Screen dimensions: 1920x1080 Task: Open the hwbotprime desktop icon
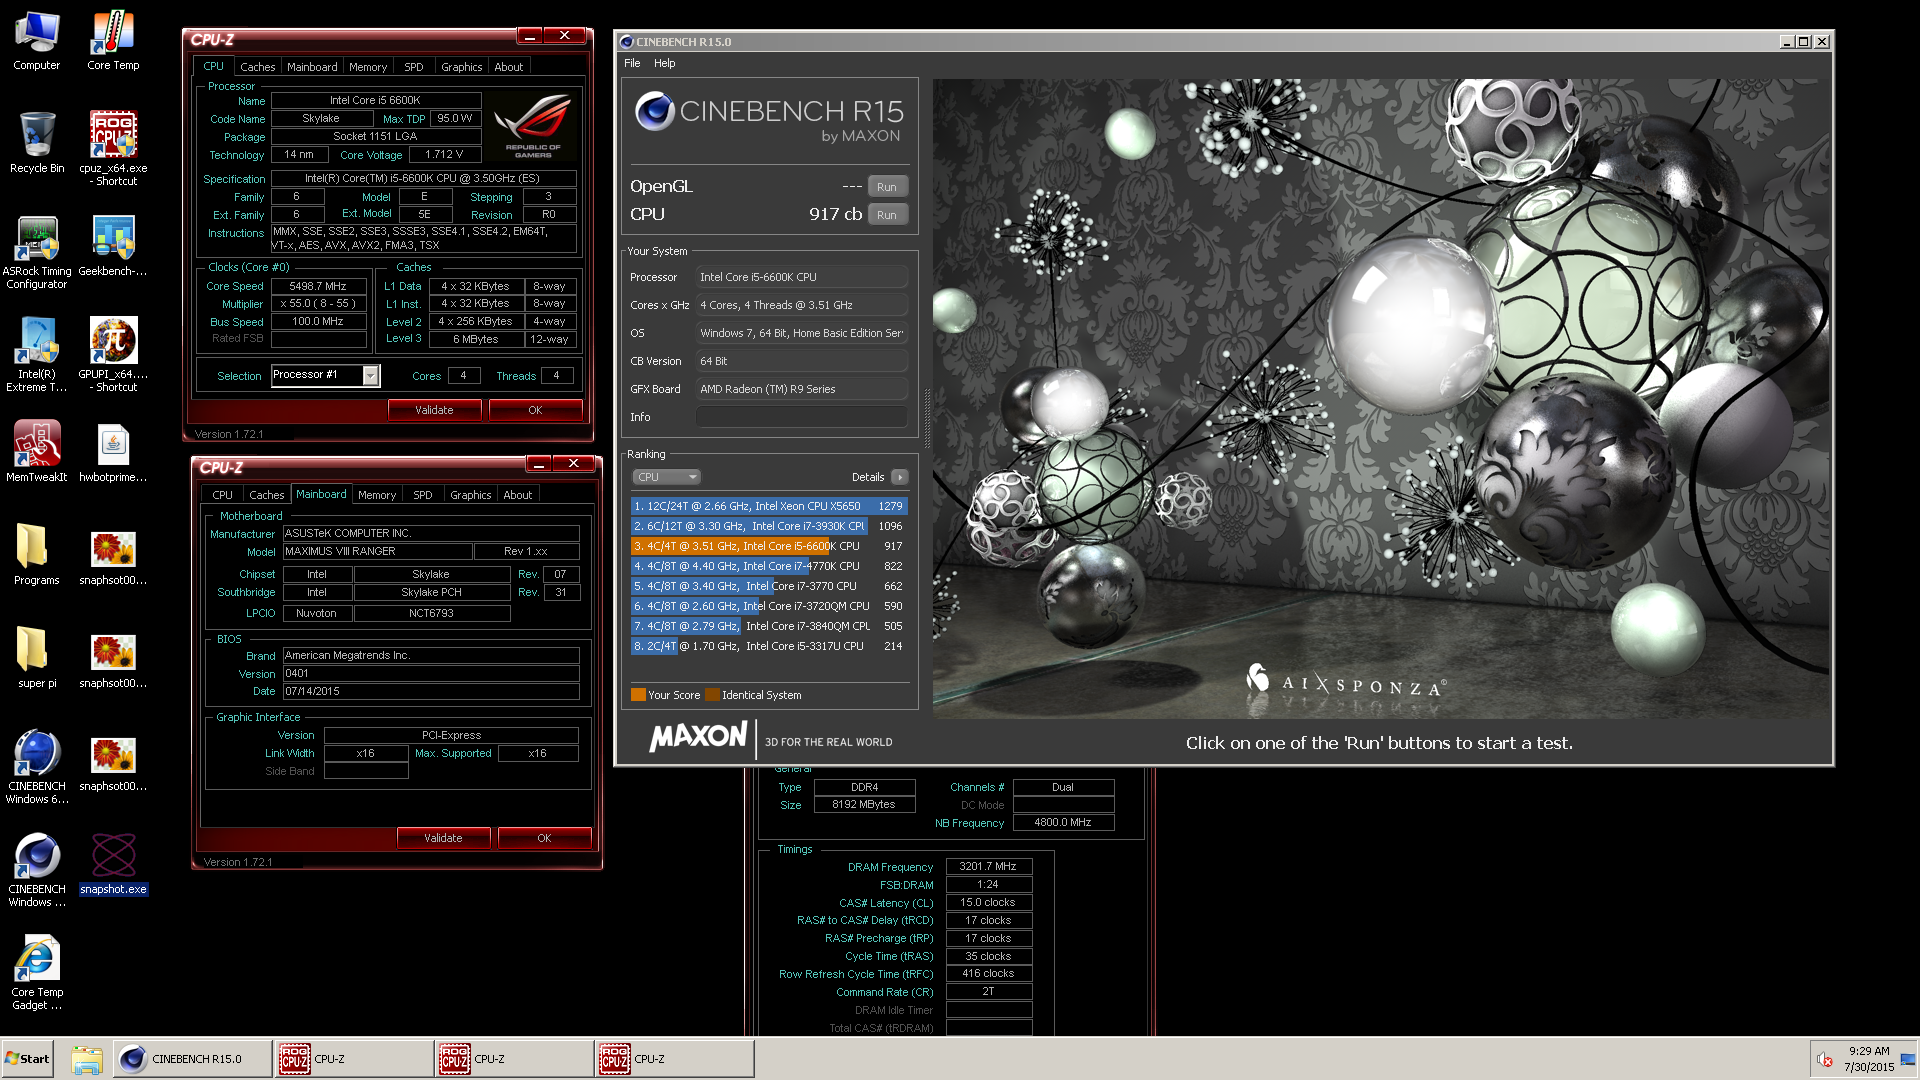click(x=113, y=452)
